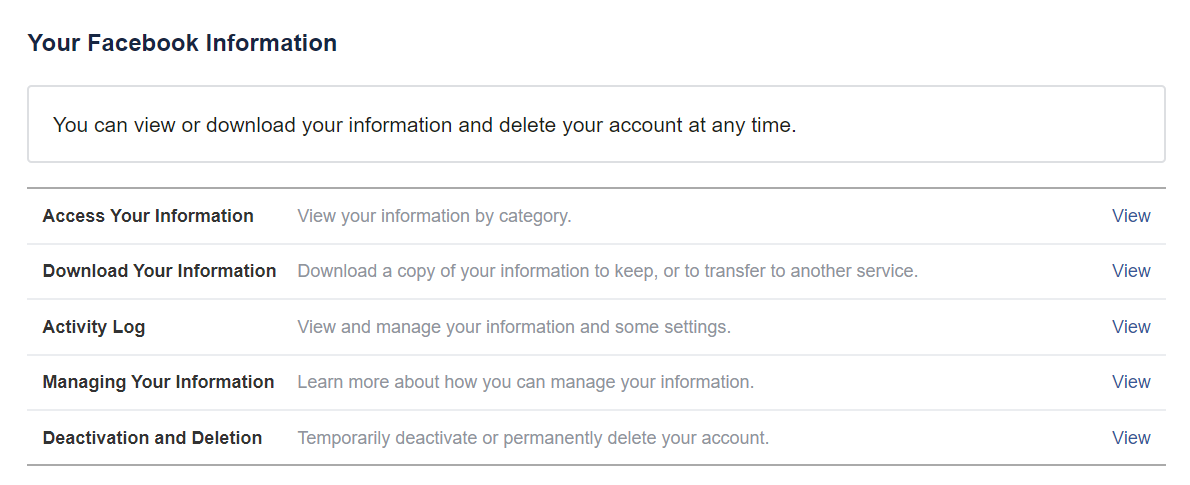The image size is (1190, 485).
Task: Select the Download Your Information row title
Action: point(159,271)
